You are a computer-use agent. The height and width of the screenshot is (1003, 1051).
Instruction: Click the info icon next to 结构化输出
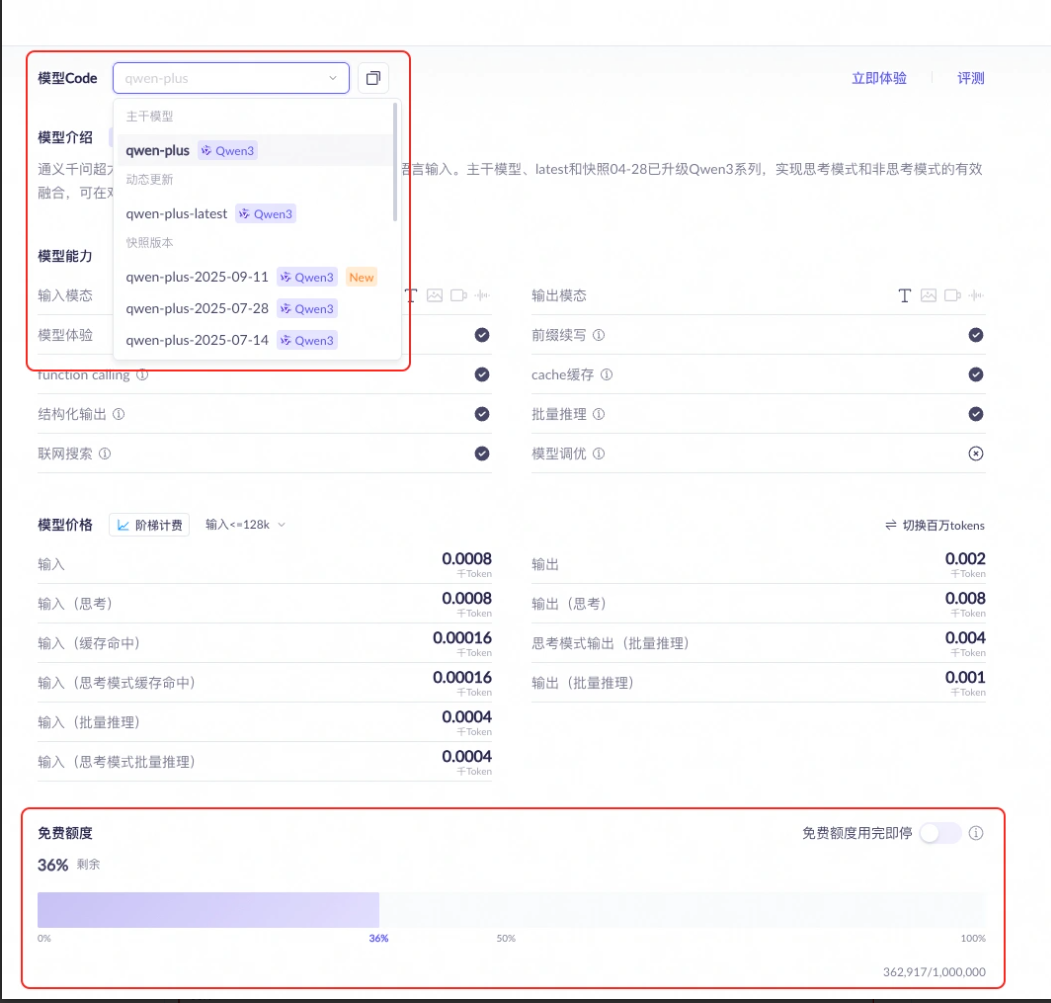(x=119, y=414)
